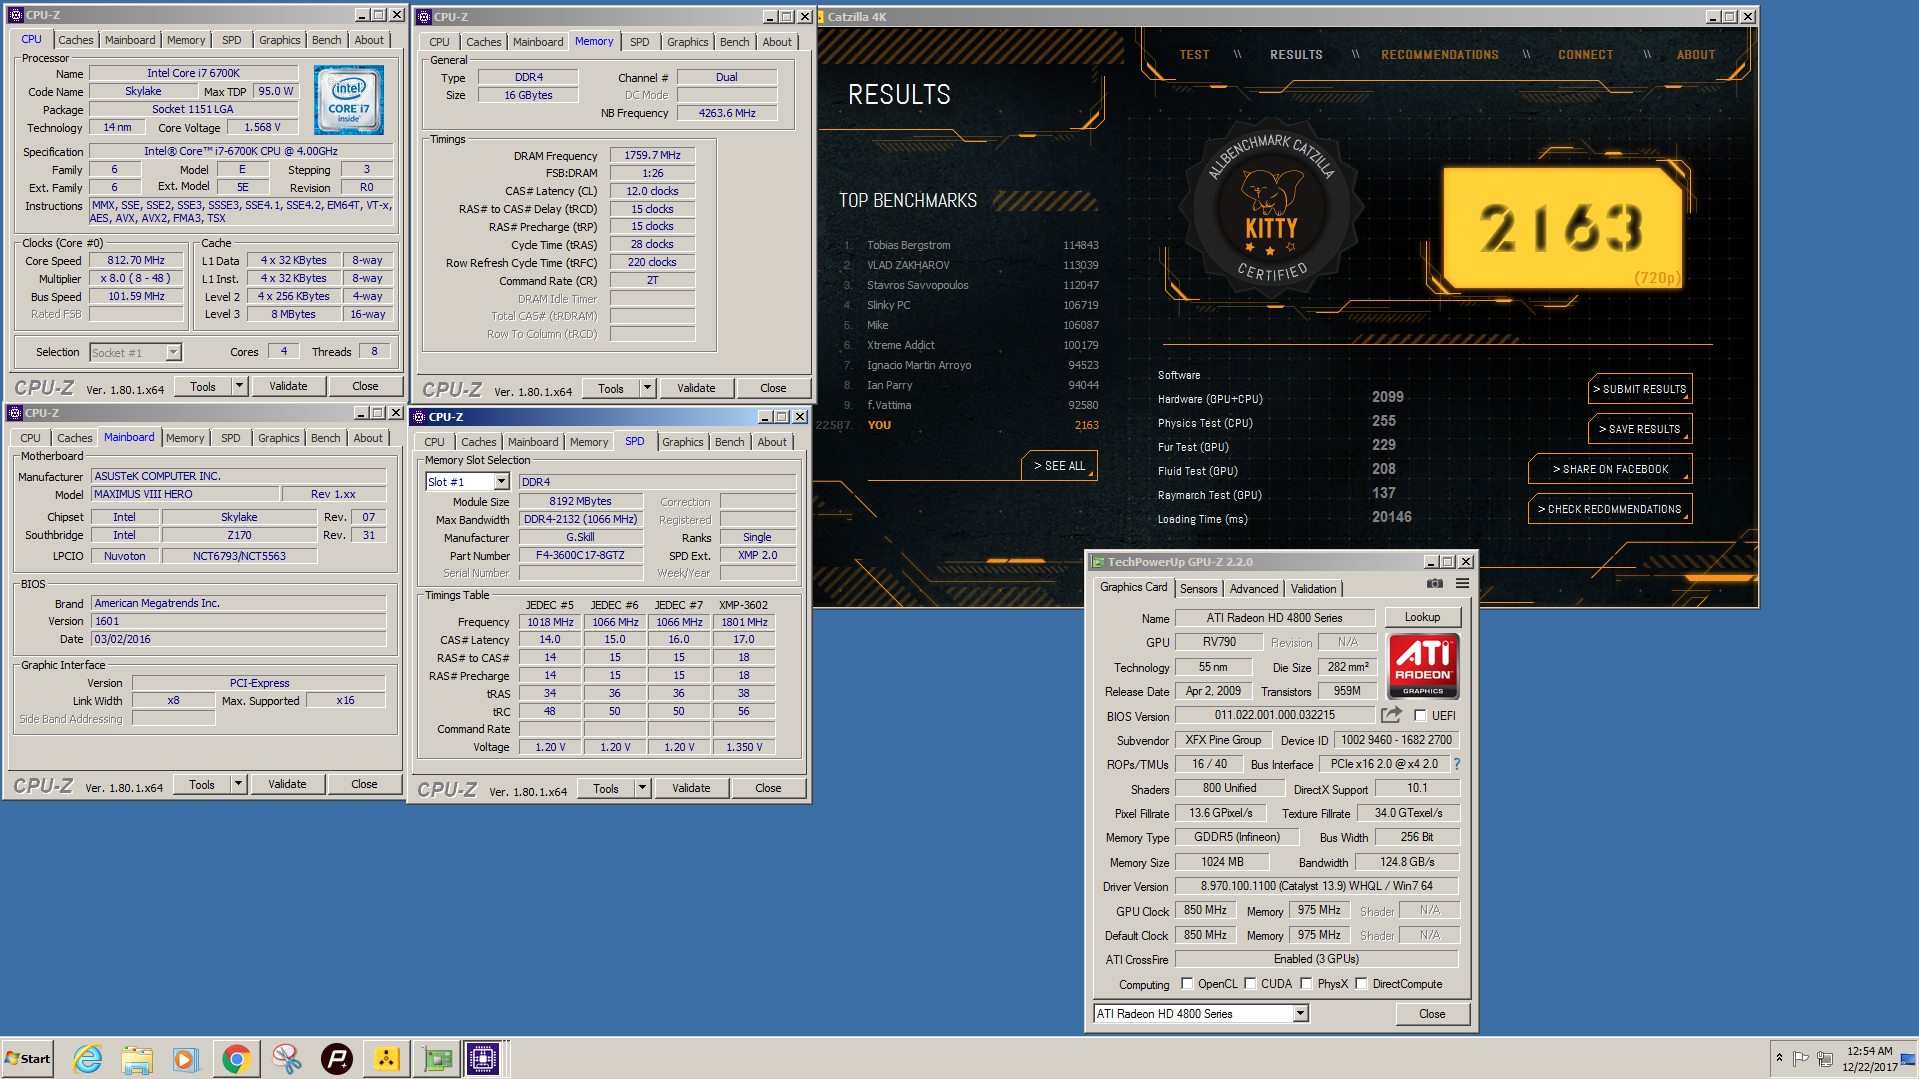
Task: Click the GPU name field ATI Radeon HD 4800
Action: coord(1274,618)
